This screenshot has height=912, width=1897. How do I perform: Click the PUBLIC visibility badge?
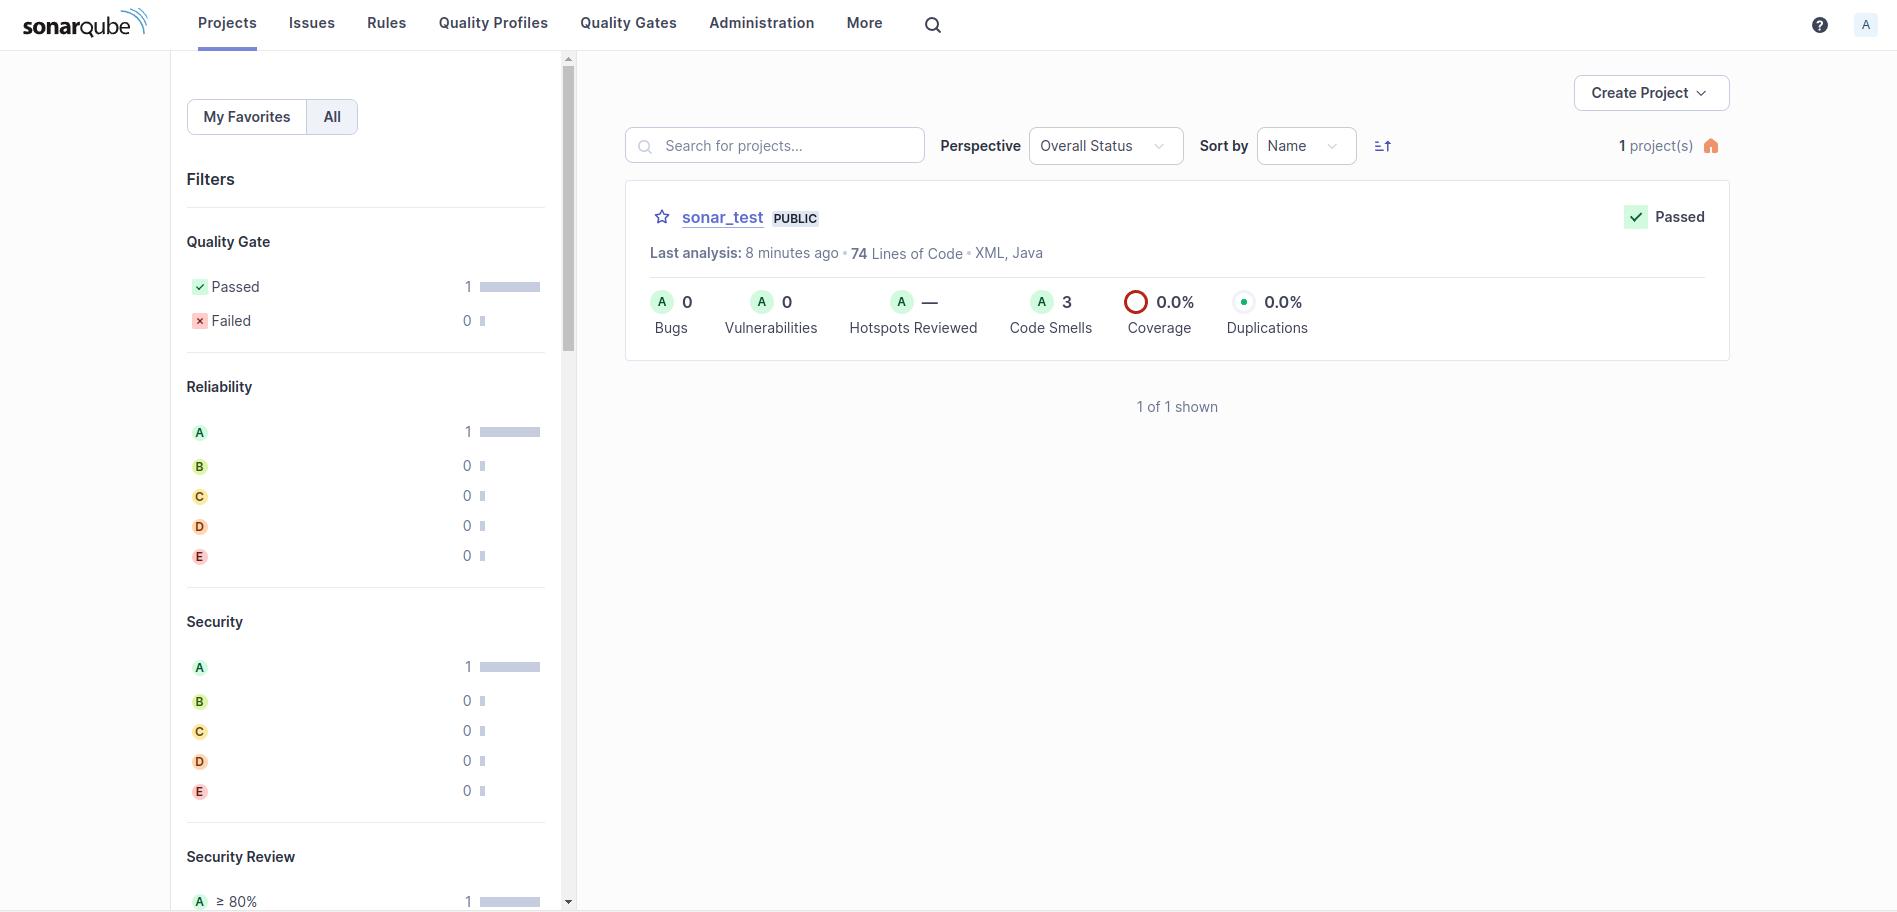796,218
